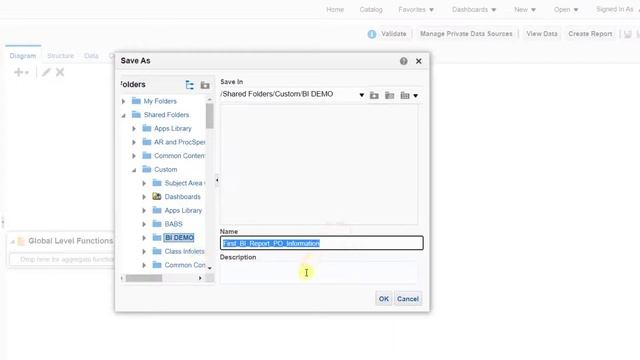The height and width of the screenshot is (360, 640).
Task: Click the Validate info icon
Action: tap(371, 34)
